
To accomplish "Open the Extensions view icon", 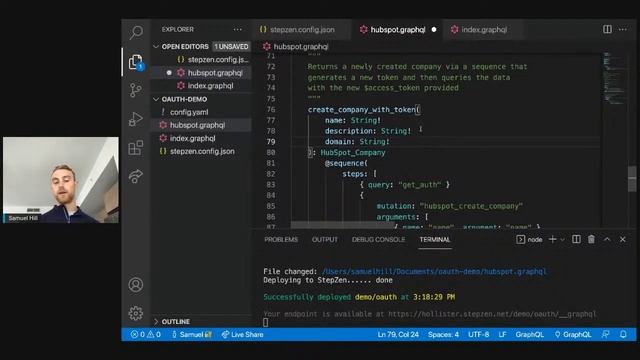I will coord(136,147).
